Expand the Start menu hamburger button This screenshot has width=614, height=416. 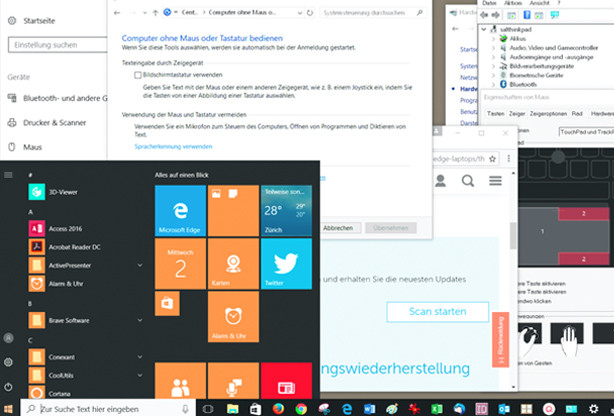tap(8, 175)
